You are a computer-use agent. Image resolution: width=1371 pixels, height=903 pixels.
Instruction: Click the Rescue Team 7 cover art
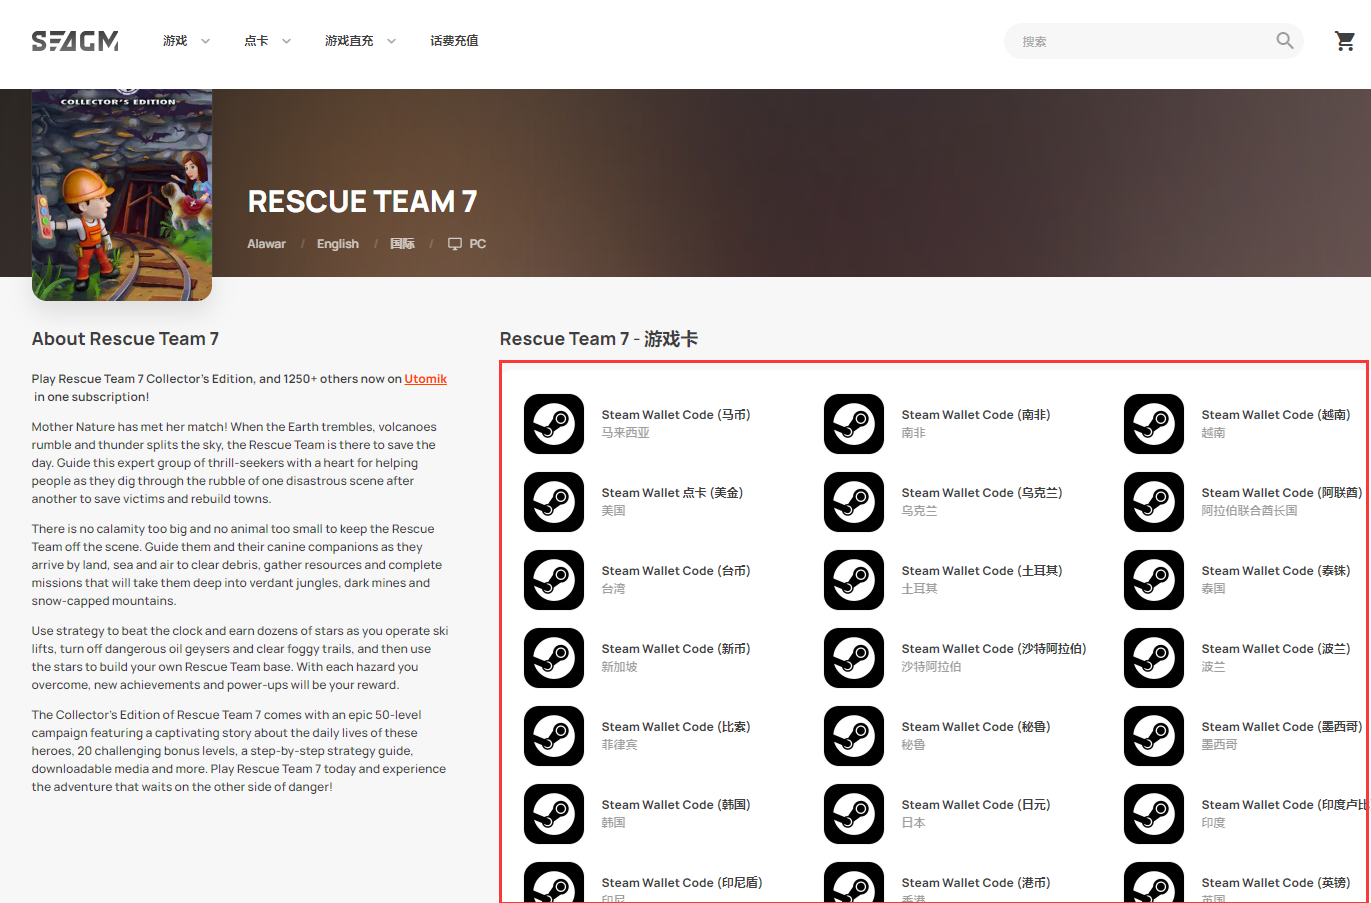pos(122,195)
